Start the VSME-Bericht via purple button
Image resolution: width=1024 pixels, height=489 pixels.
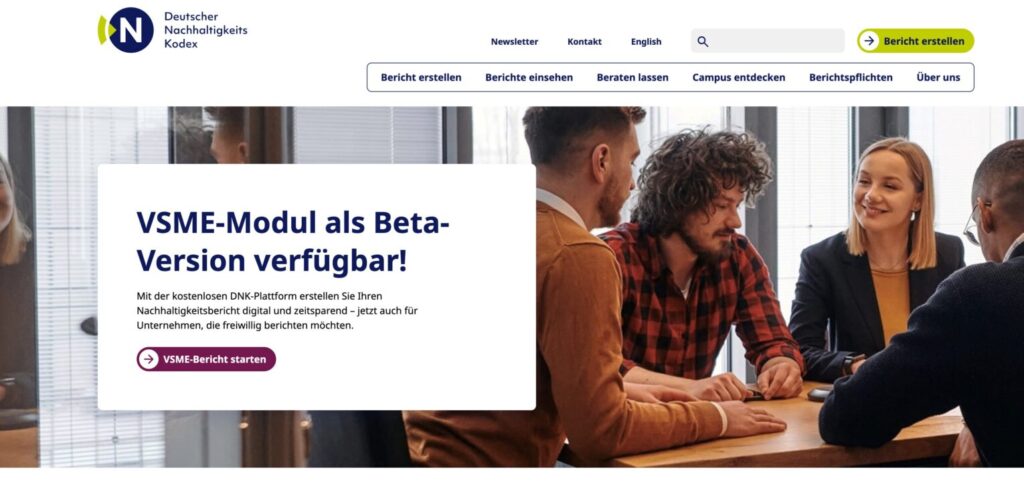(206, 359)
